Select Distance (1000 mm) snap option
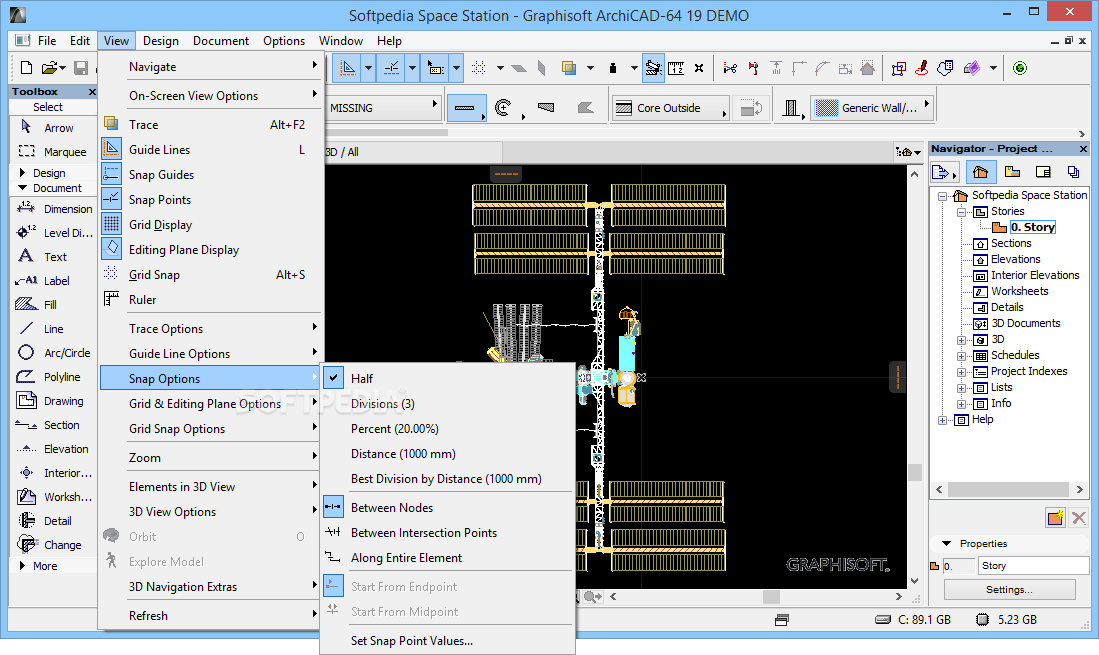Image resolution: width=1099 pixels, height=655 pixels. 447,454
